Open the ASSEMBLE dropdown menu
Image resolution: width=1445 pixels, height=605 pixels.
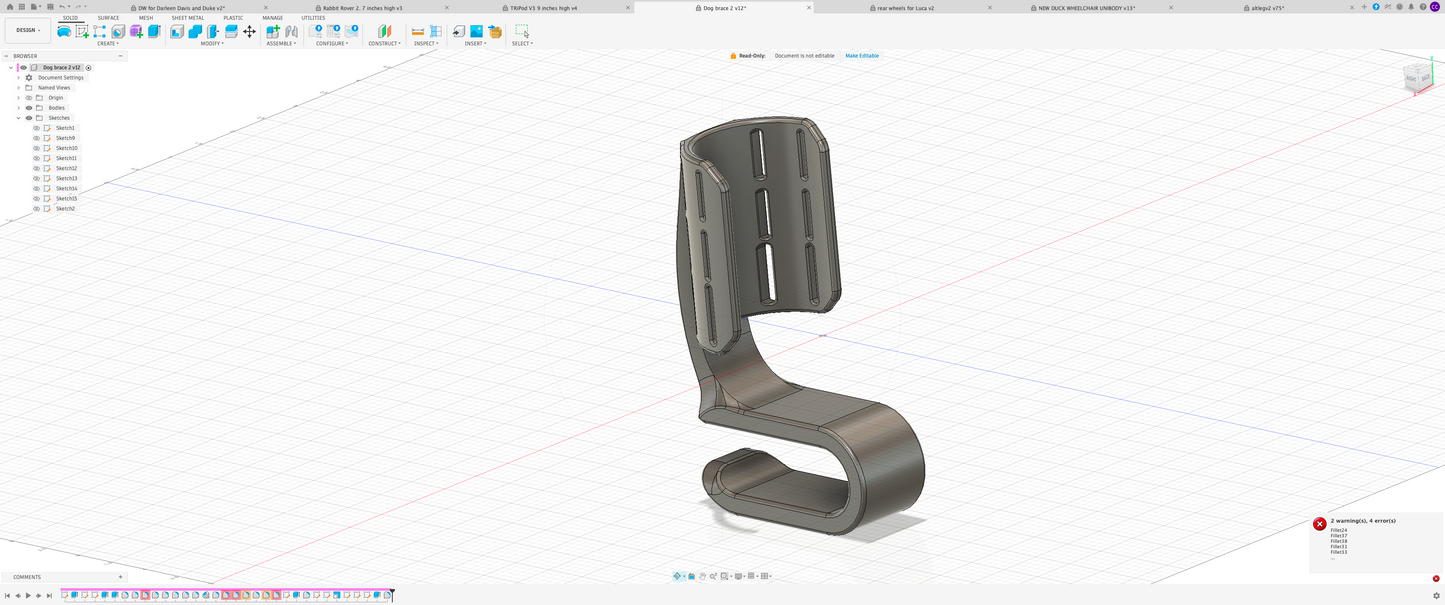(x=281, y=43)
